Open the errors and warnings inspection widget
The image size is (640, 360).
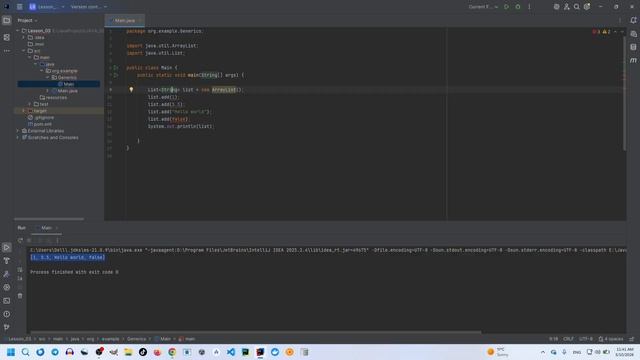(602, 31)
